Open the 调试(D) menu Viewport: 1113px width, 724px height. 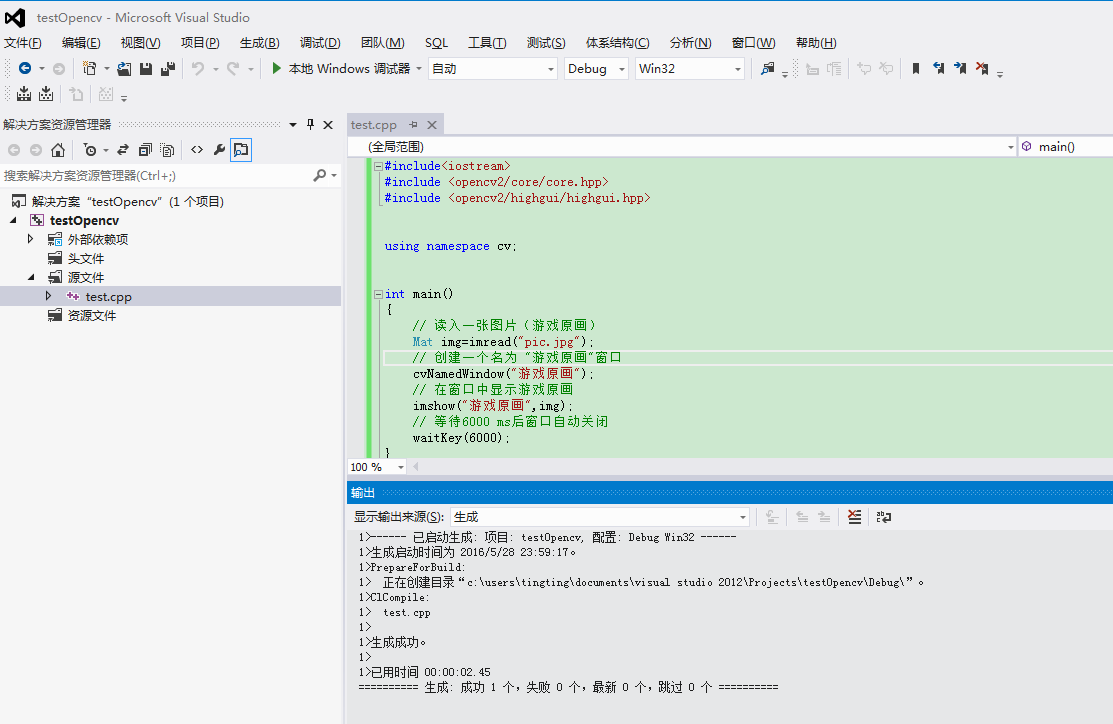pyautogui.click(x=320, y=43)
